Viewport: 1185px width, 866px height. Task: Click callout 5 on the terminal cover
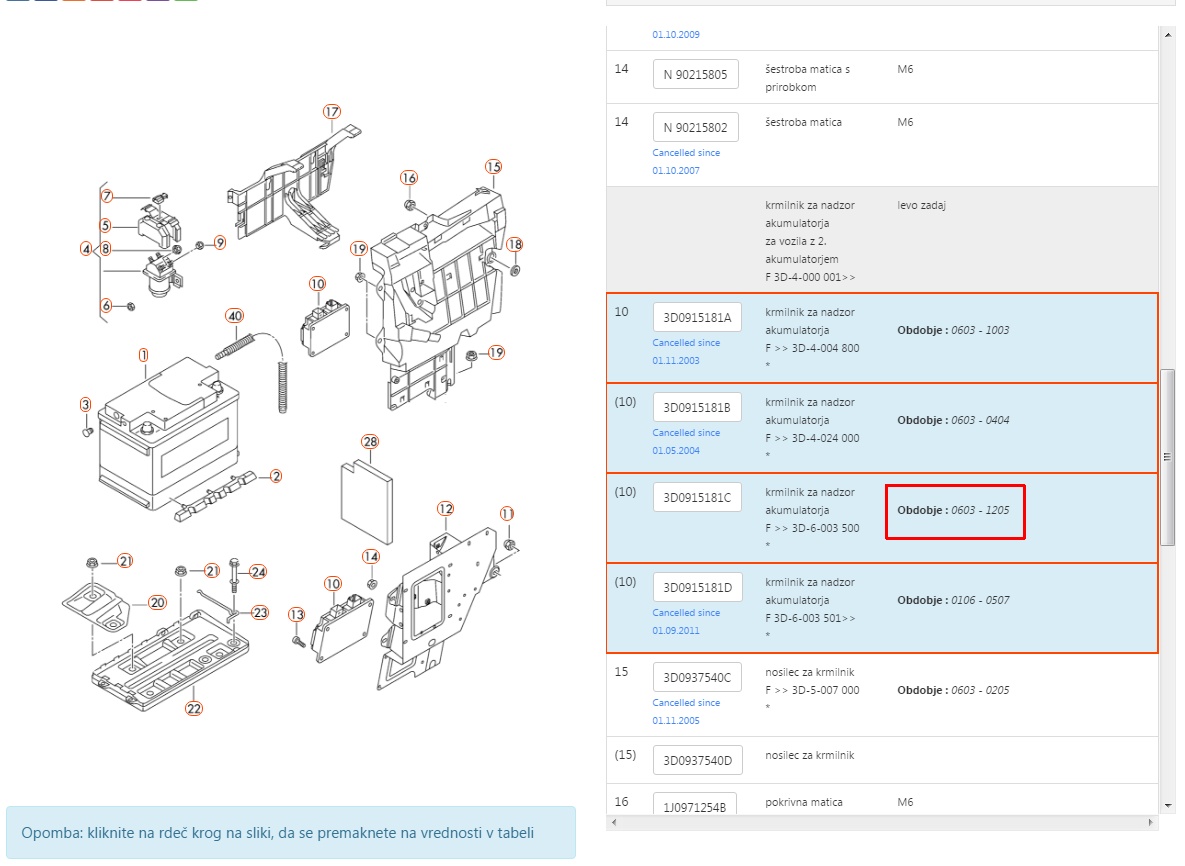tap(105, 226)
